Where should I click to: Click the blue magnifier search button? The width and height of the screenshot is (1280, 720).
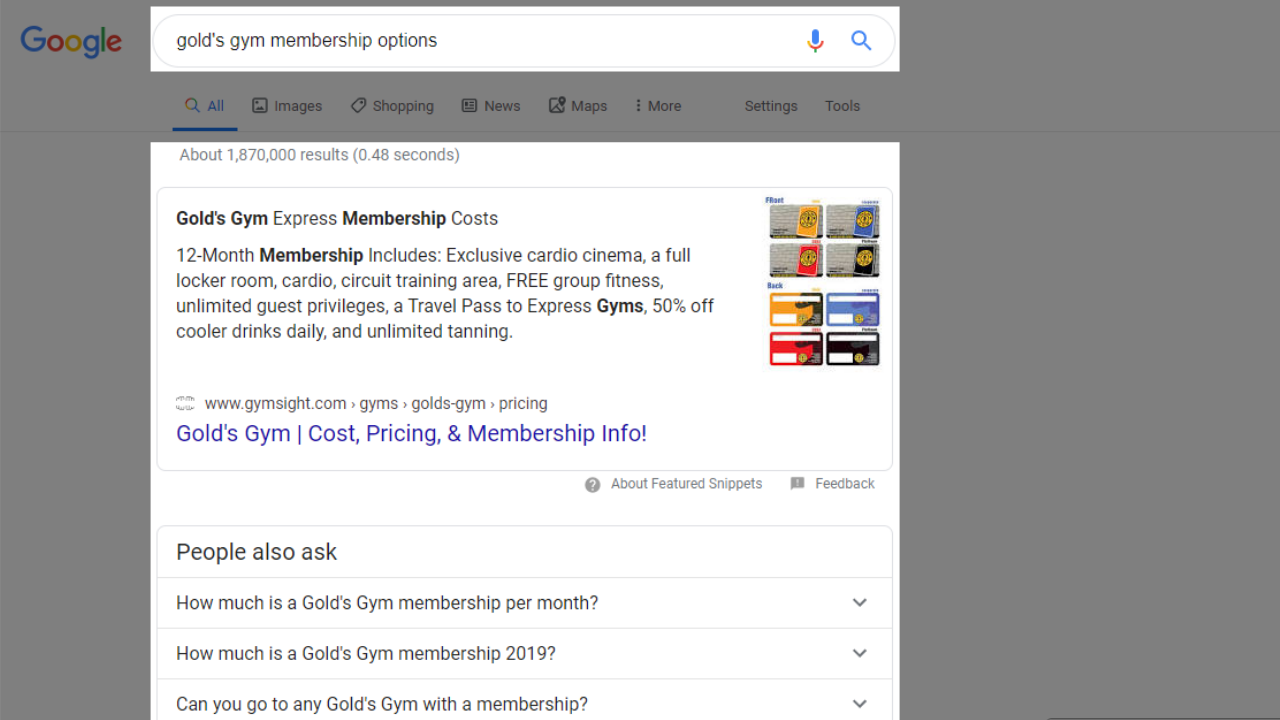coord(861,41)
